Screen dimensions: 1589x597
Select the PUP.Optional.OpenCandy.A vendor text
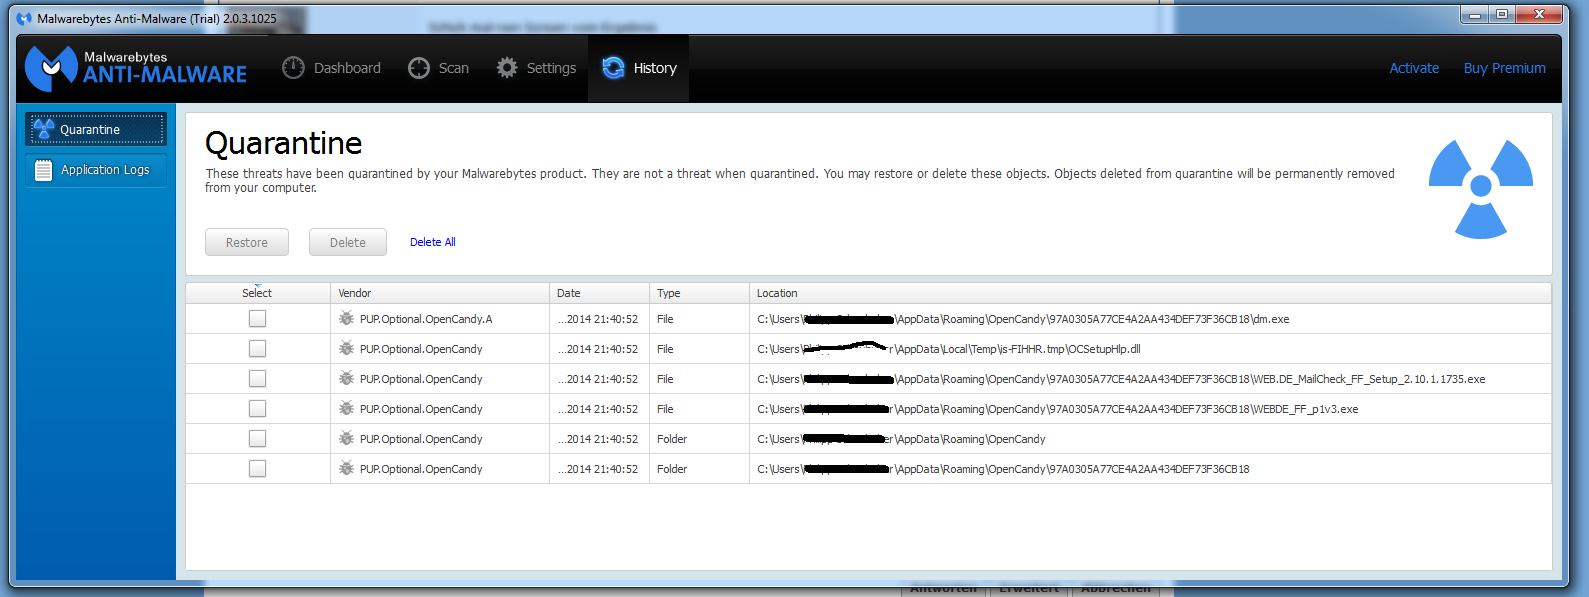click(x=426, y=319)
